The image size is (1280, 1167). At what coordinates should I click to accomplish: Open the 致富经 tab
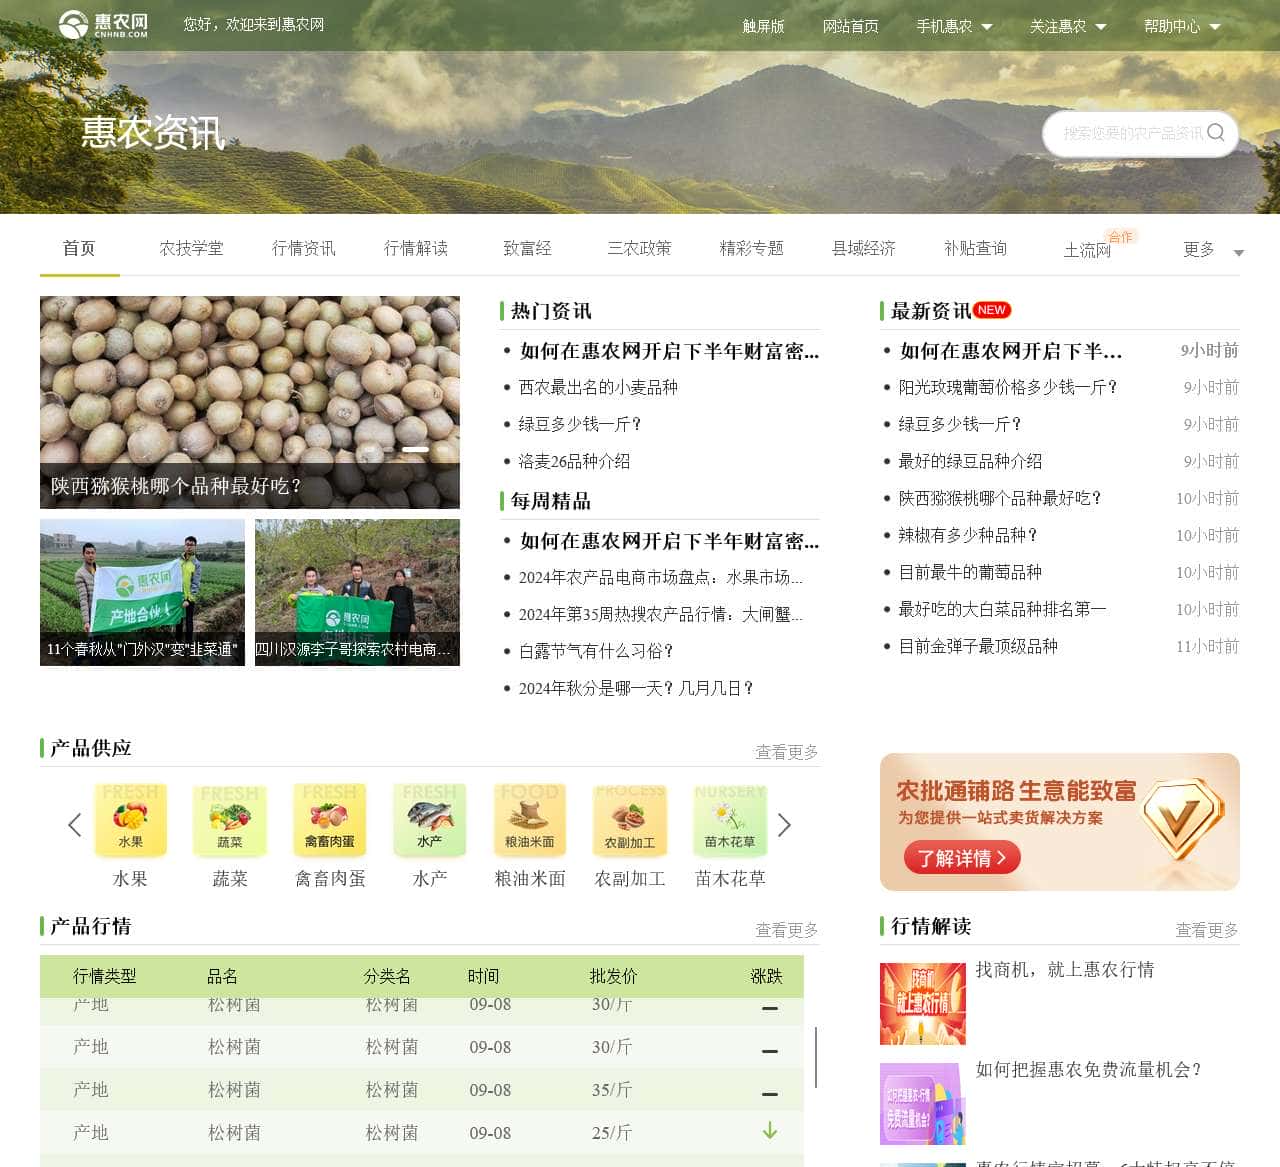click(x=527, y=248)
